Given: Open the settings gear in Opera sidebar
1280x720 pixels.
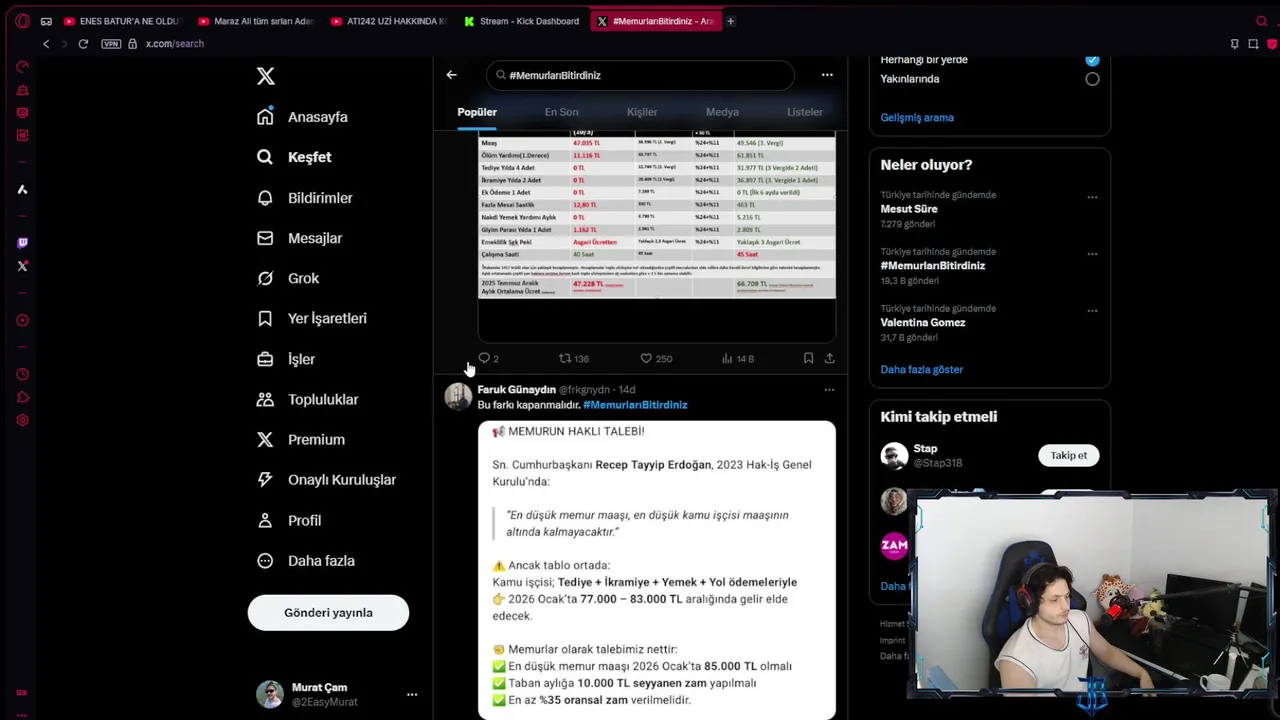Looking at the screenshot, I should click(22, 421).
